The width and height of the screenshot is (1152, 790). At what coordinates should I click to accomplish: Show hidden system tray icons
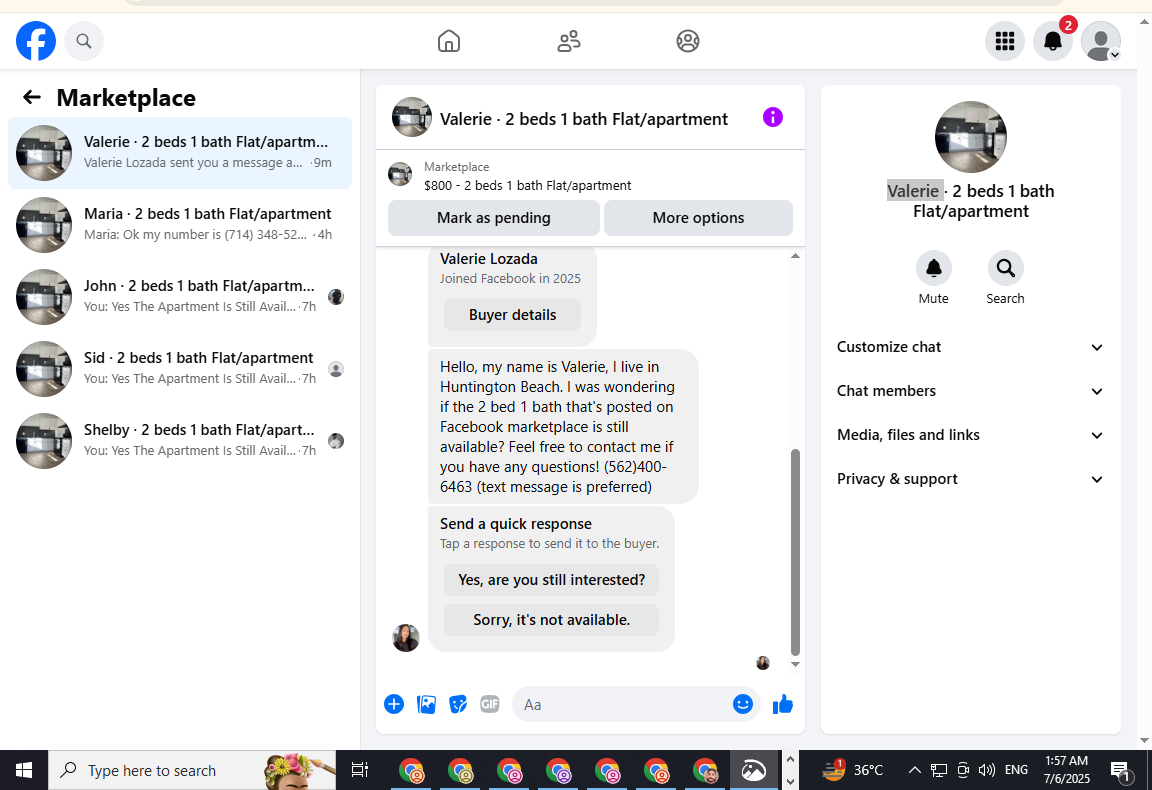click(914, 770)
